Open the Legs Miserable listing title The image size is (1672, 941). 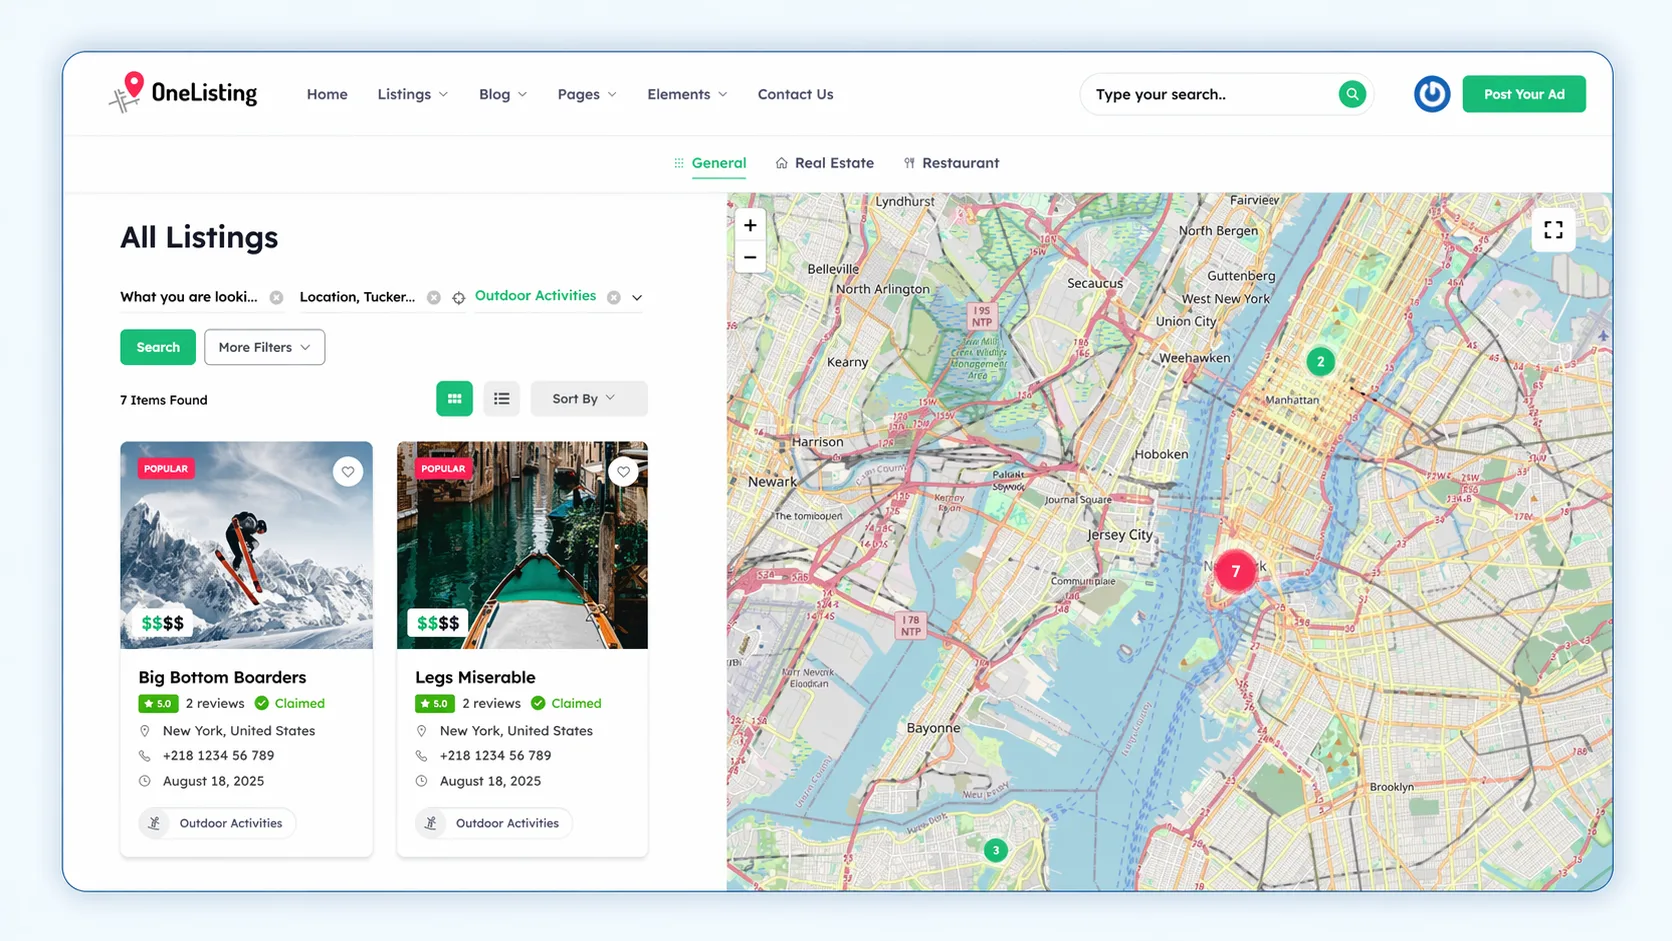(x=475, y=677)
